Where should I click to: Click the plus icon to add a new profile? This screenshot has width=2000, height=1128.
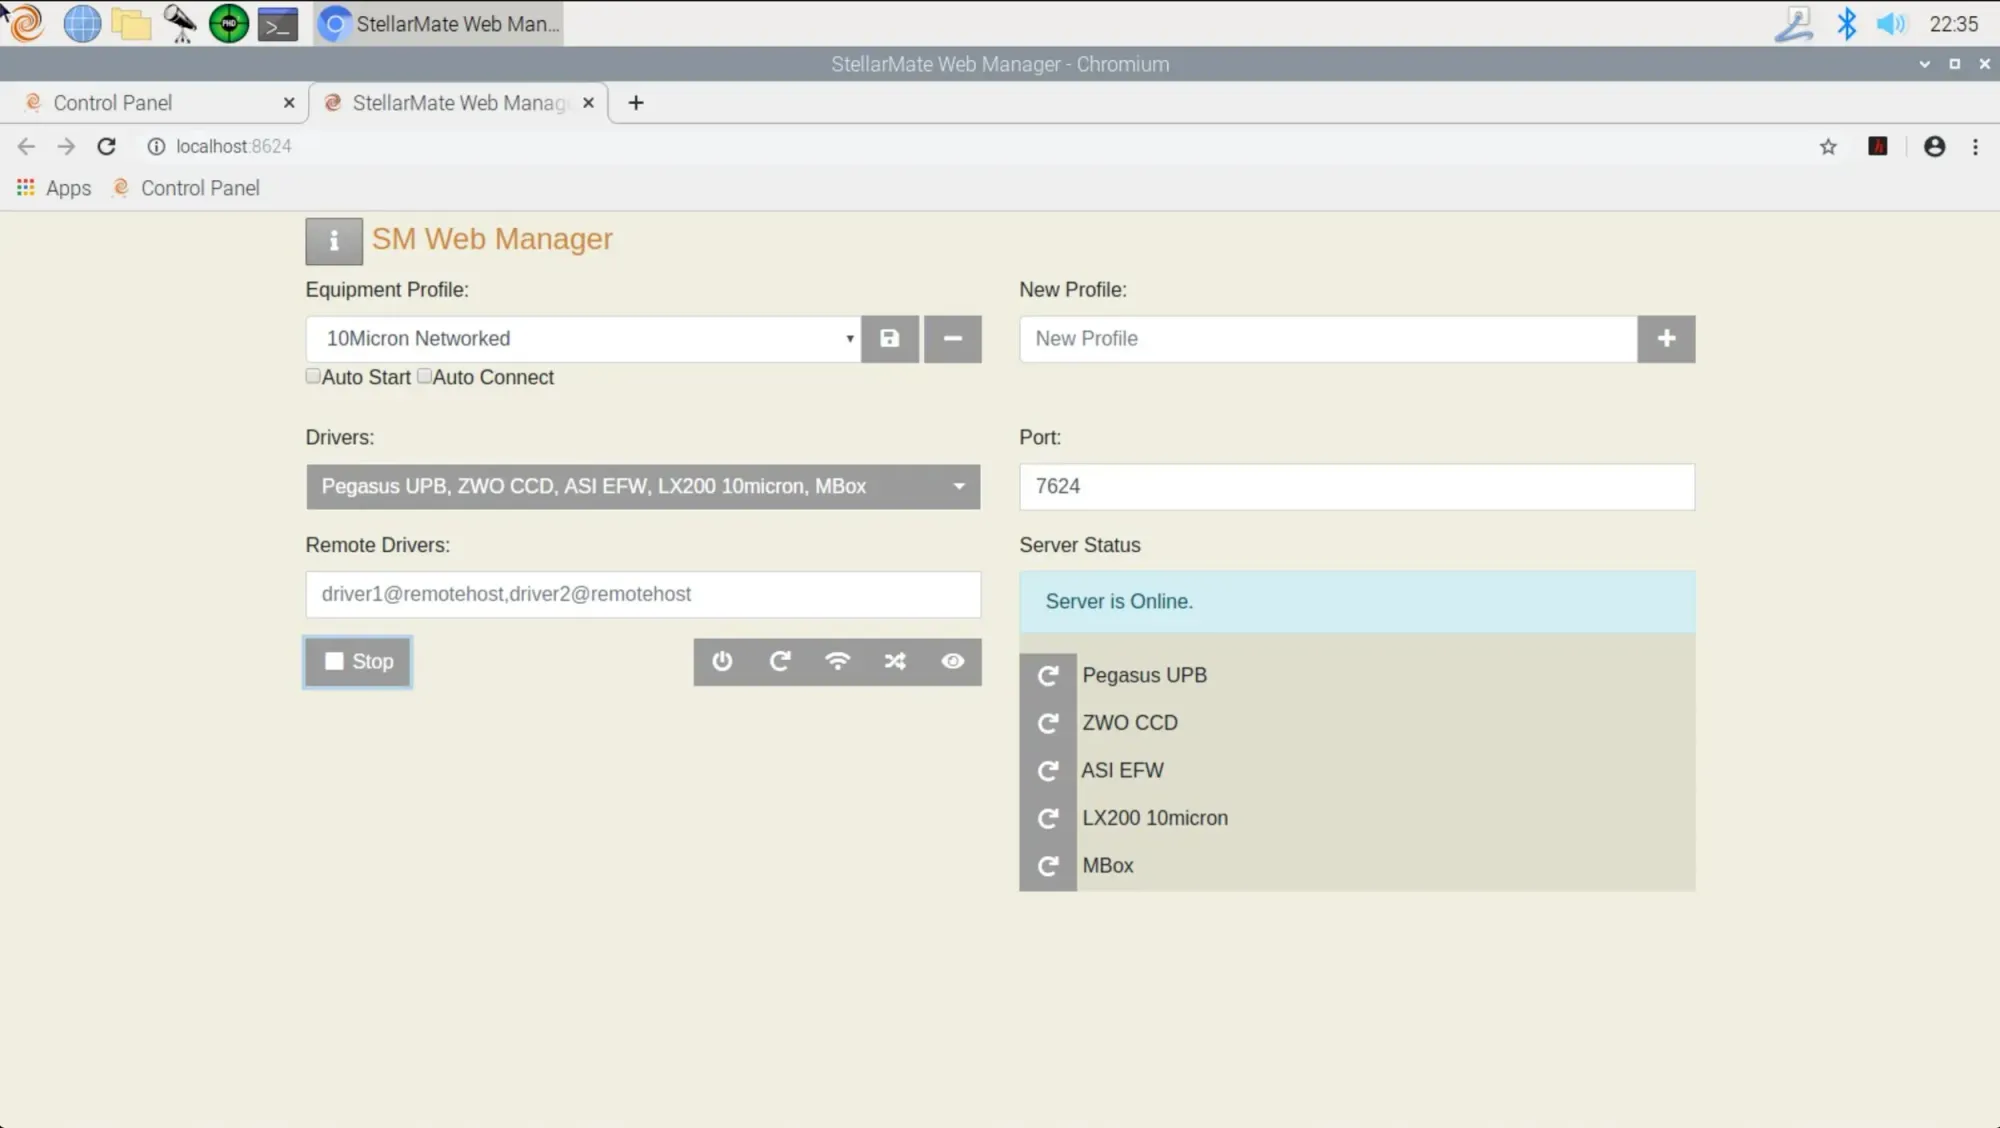coord(1666,339)
